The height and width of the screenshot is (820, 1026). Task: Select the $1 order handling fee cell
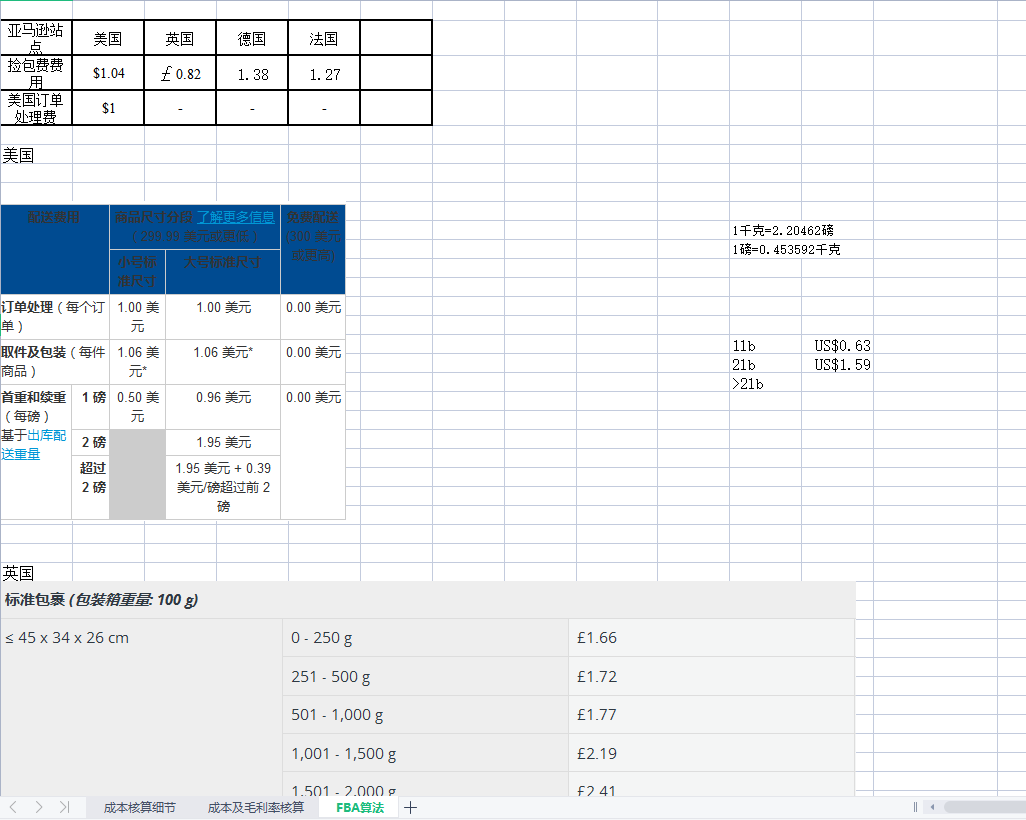pos(108,108)
